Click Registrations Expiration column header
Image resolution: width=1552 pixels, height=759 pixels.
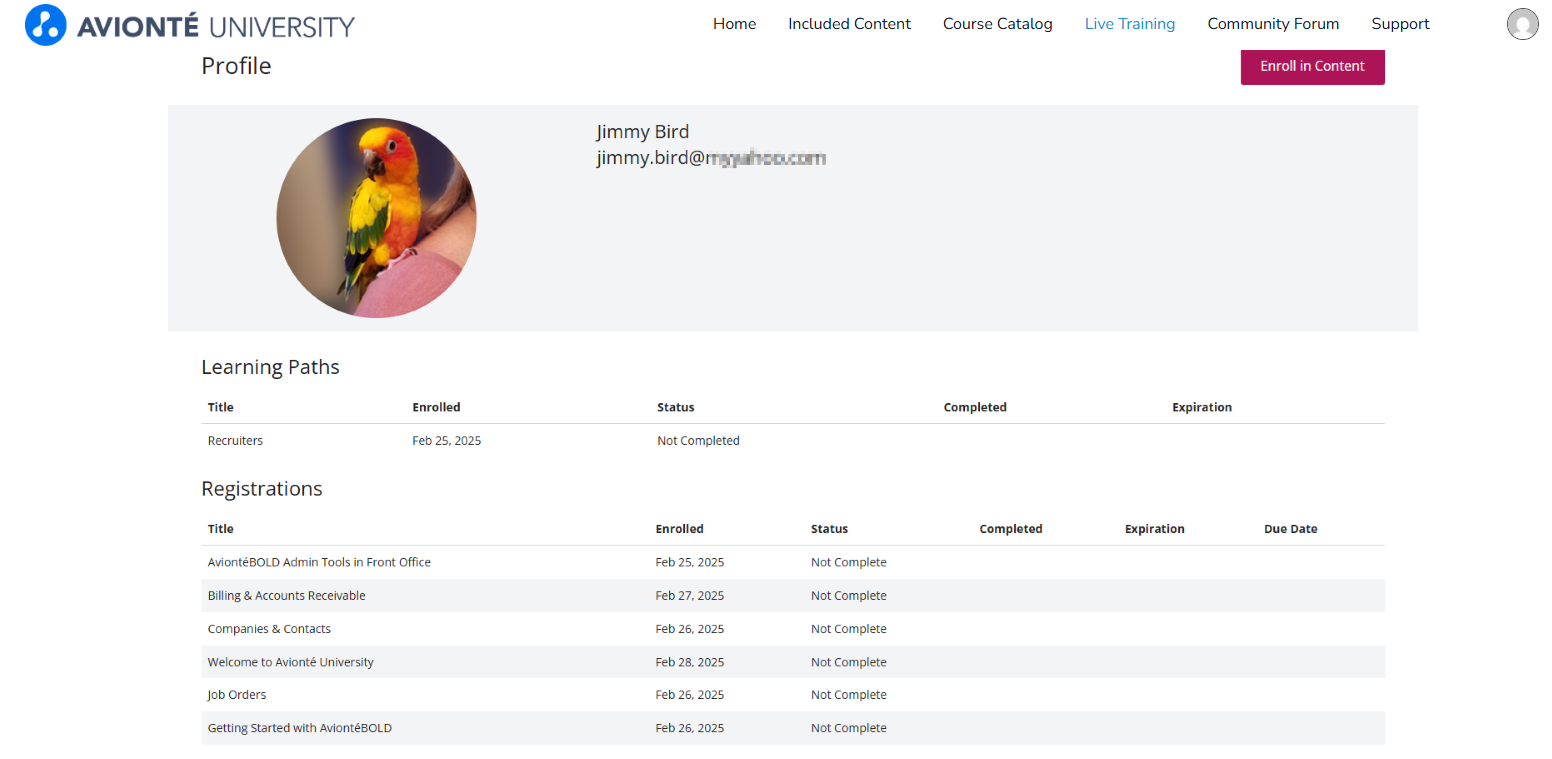click(x=1154, y=529)
